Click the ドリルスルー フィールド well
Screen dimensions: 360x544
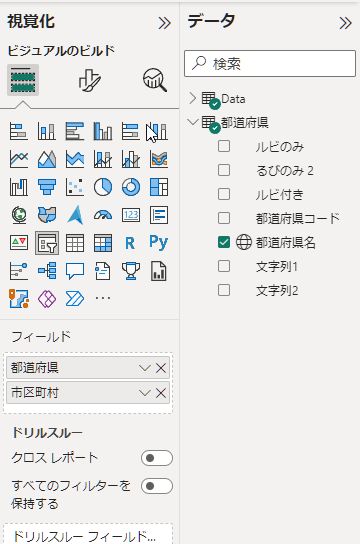[x=88, y=535]
